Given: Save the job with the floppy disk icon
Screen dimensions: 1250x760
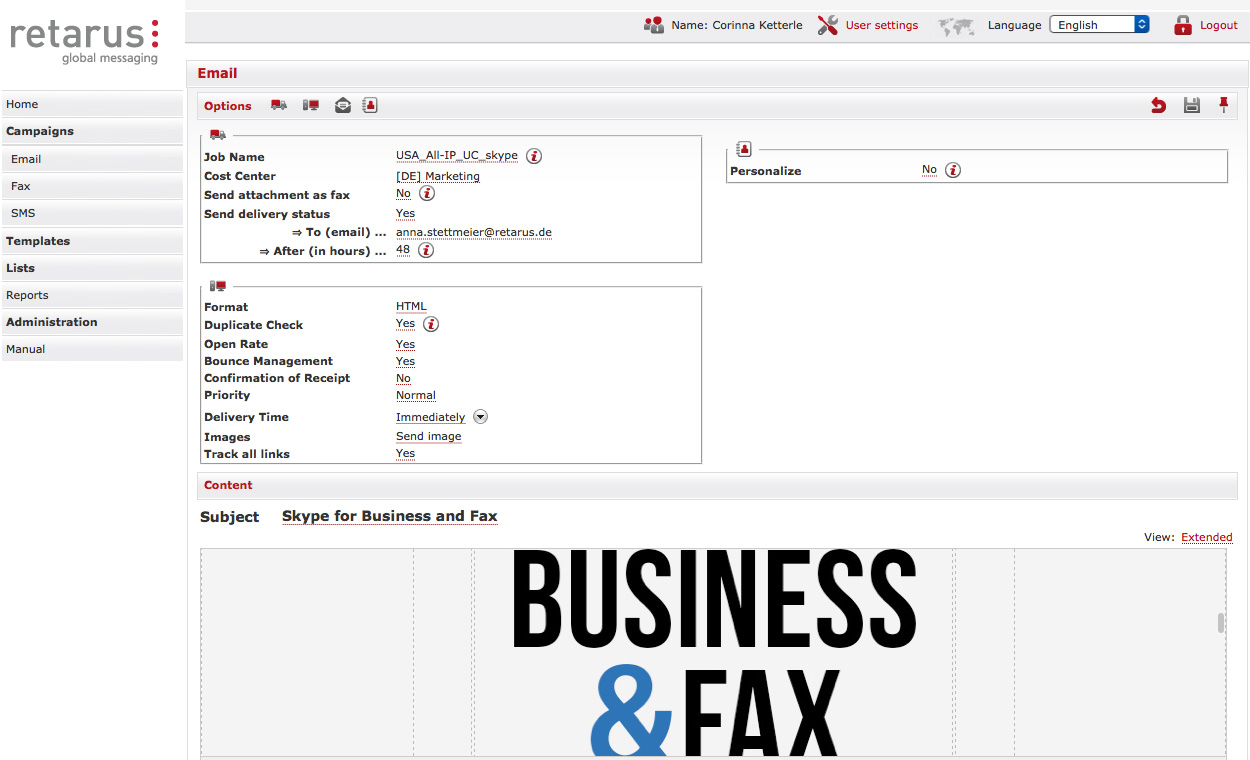Looking at the screenshot, I should click(x=1191, y=105).
